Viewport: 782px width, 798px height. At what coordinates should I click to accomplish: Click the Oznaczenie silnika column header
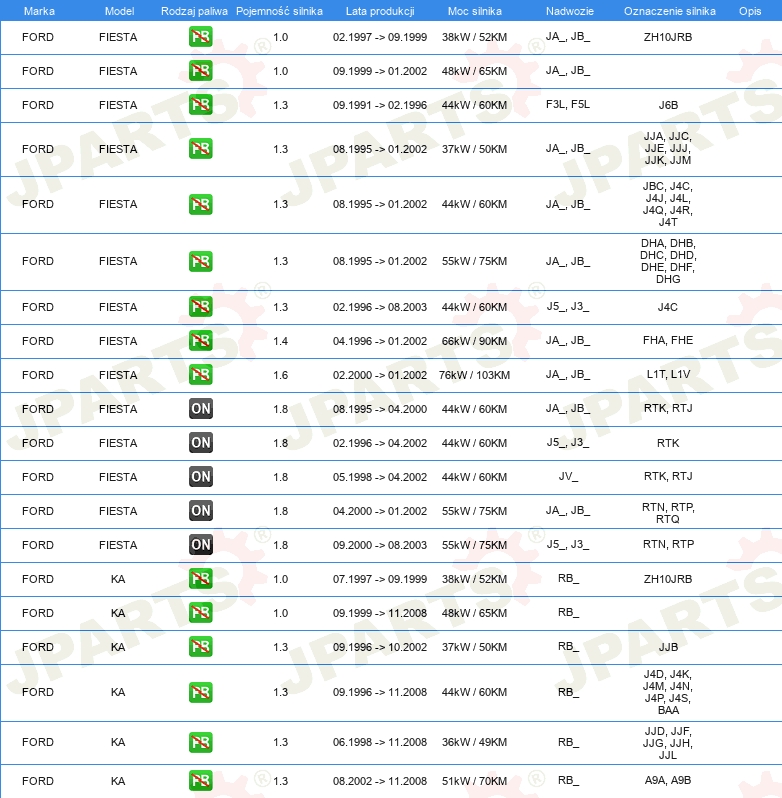point(670,11)
